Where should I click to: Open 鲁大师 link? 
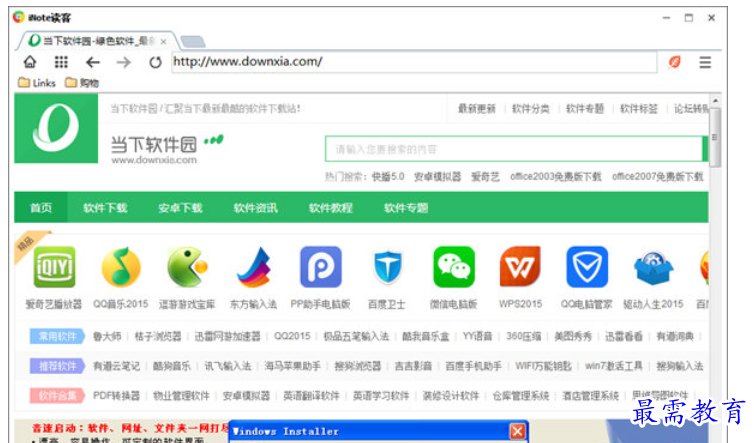[107, 336]
